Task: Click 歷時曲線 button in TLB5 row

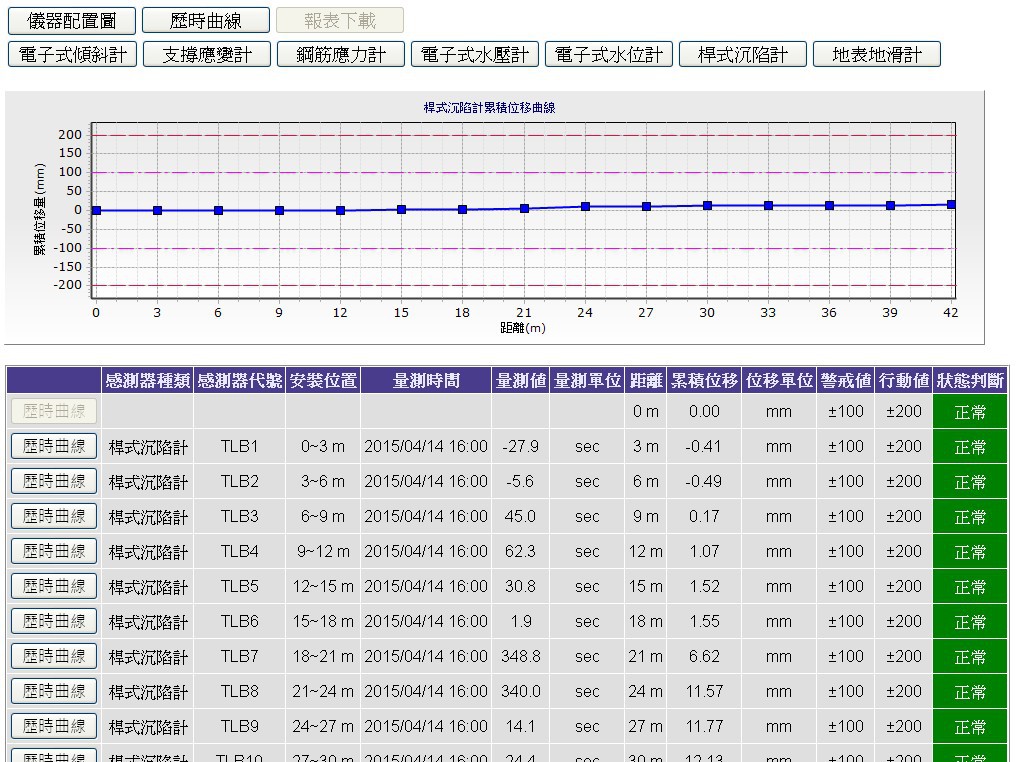Action: pos(54,586)
